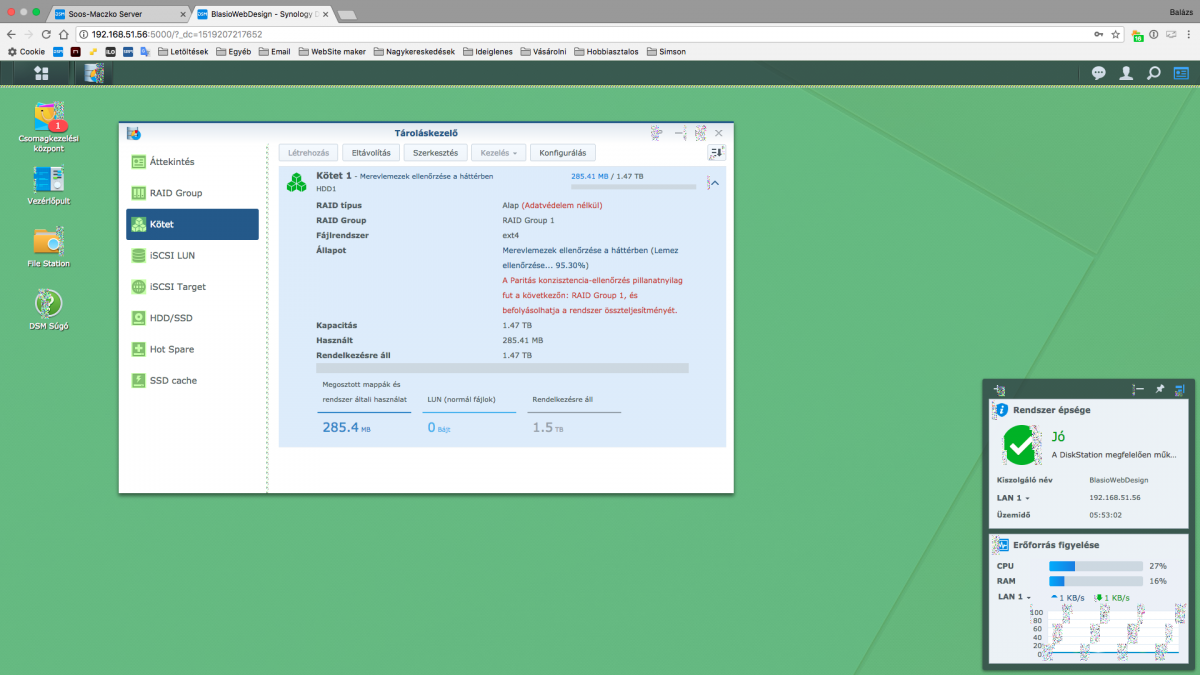
Task: Click the Tároláskezelő window title icon
Action: coord(134,132)
